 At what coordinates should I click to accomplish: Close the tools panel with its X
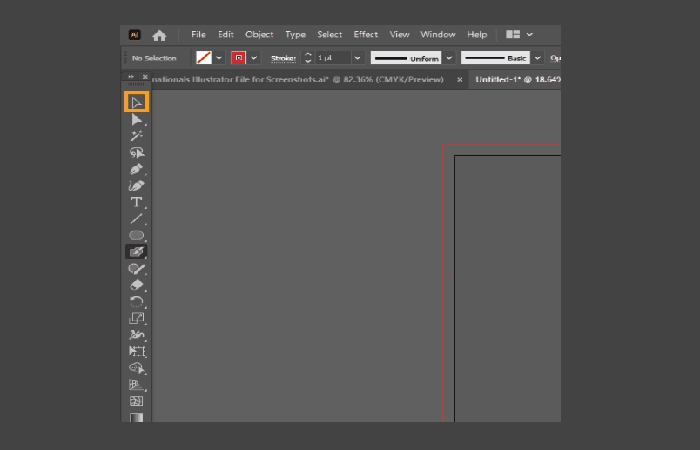(145, 77)
